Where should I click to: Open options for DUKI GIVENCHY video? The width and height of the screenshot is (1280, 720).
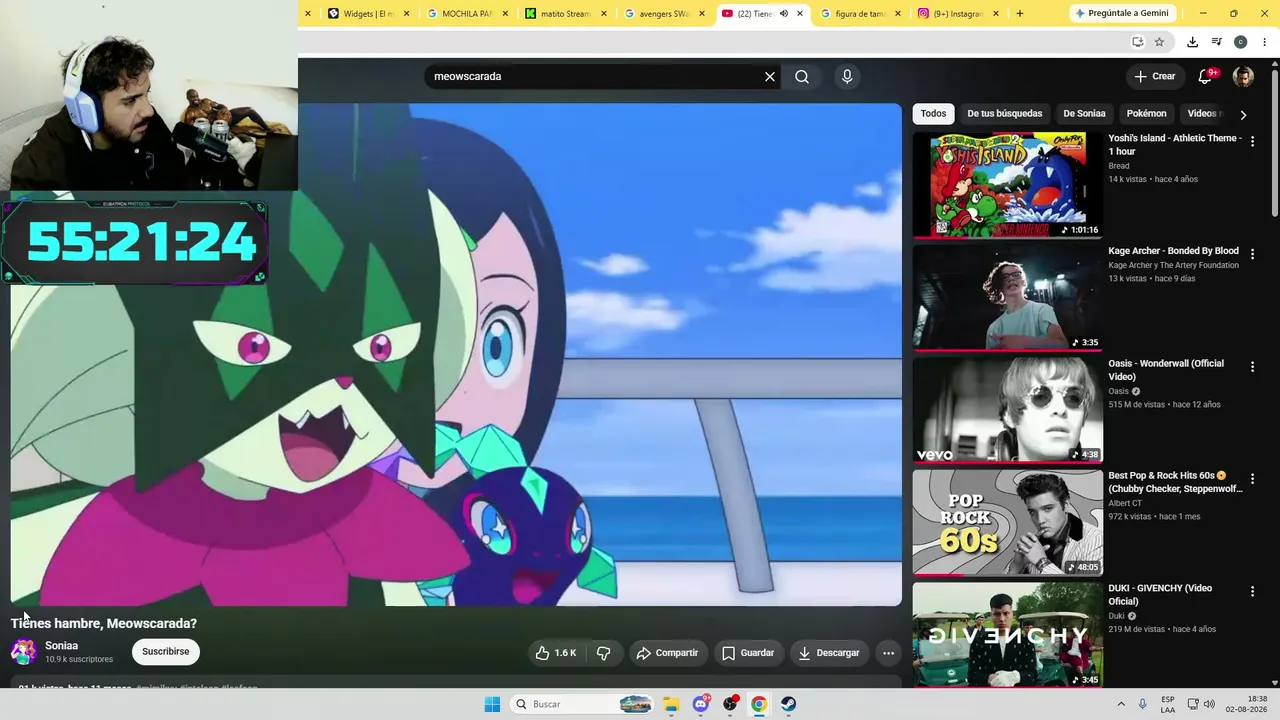(x=1252, y=592)
